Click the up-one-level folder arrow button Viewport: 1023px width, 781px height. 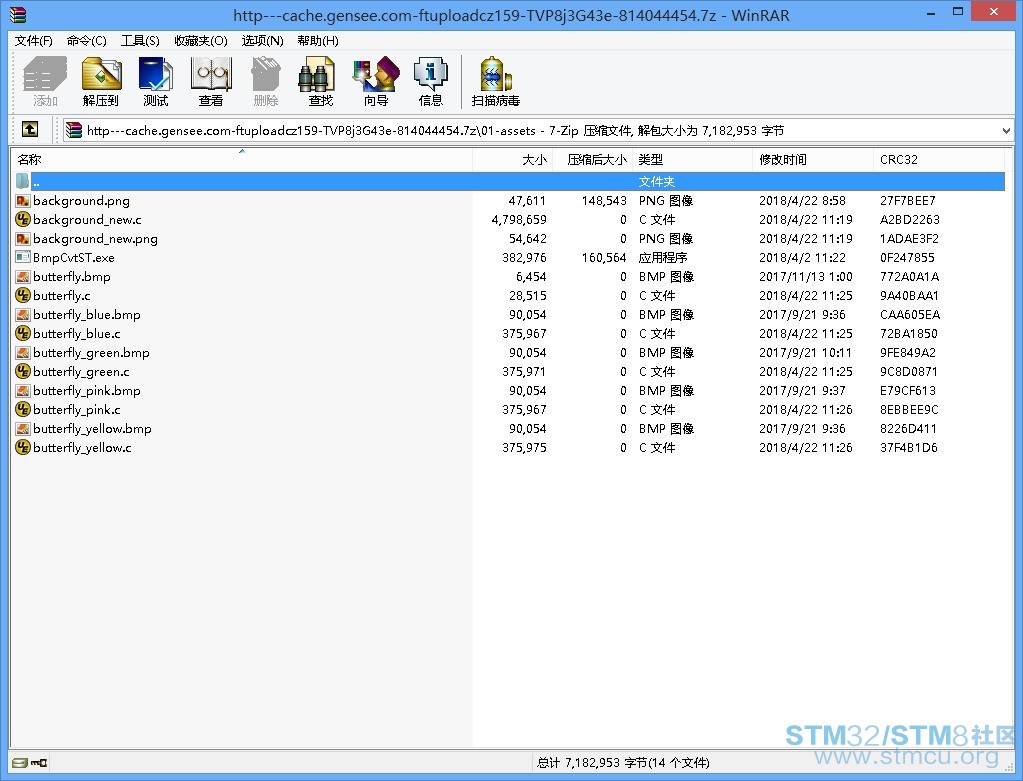click(x=29, y=129)
